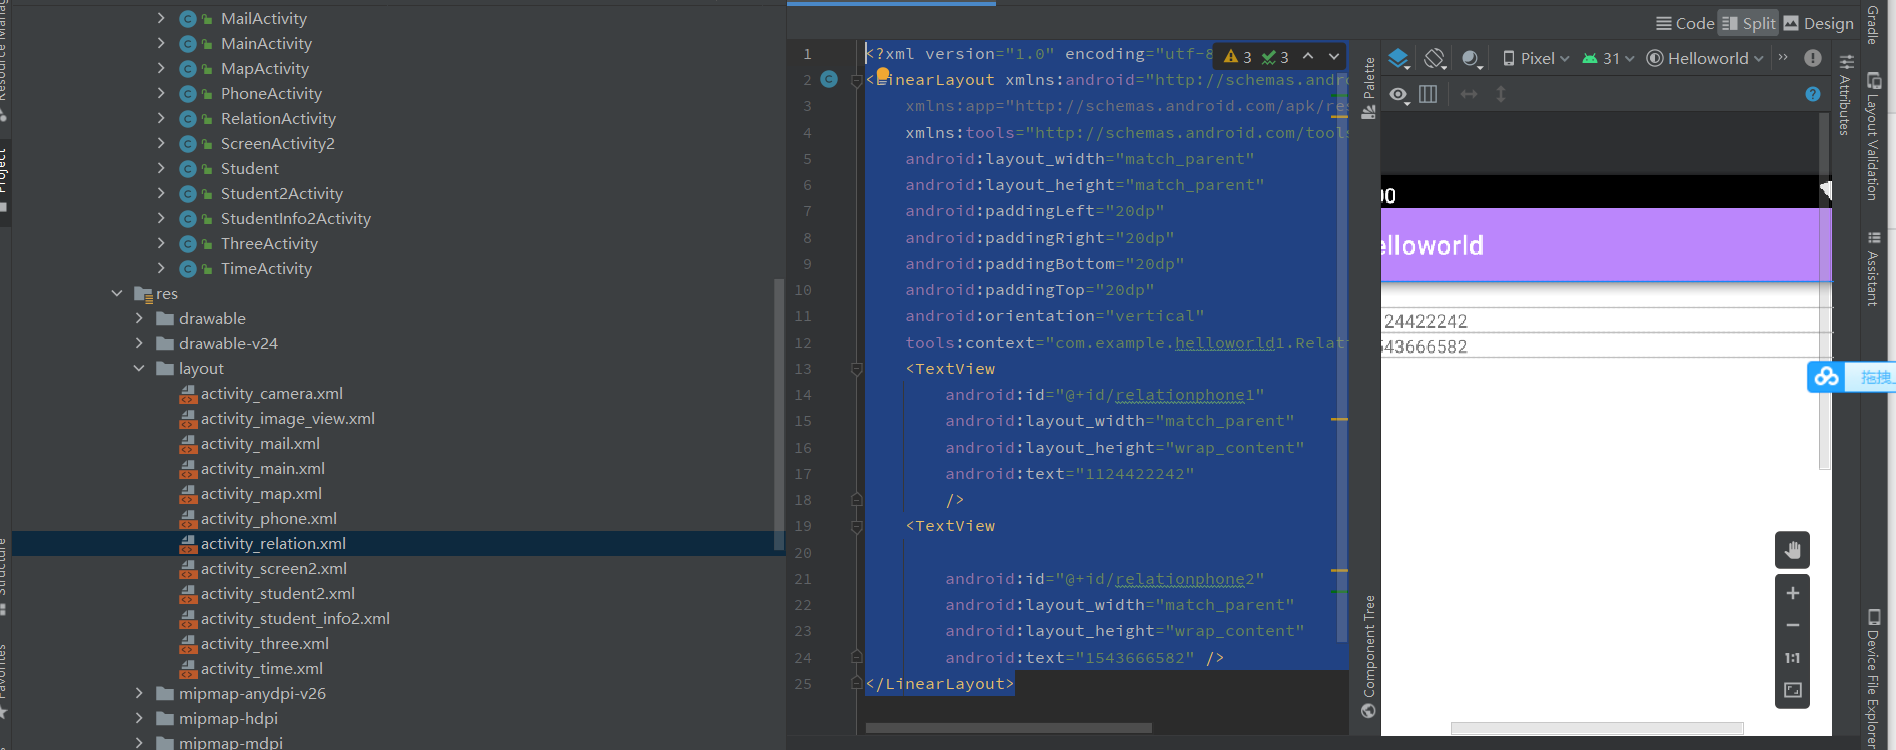
Task: Open the Pixel device dropdown
Action: 1536,58
